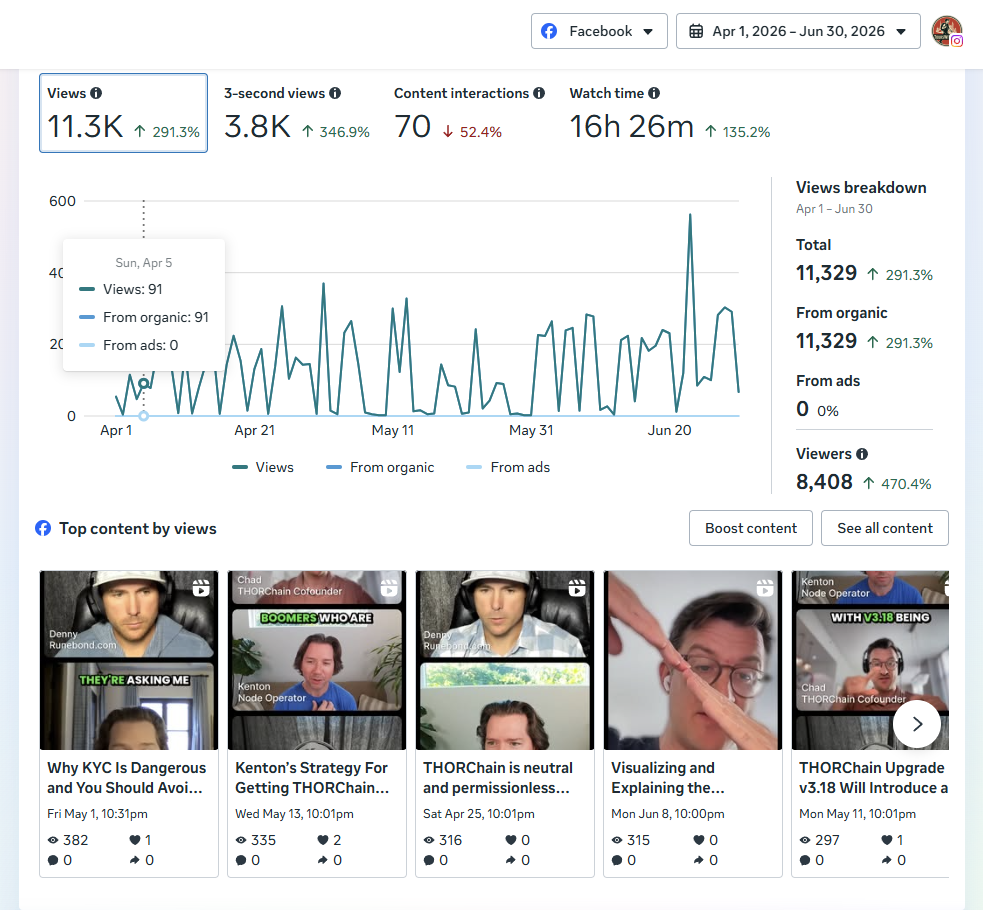Click the info icon next to Viewers
The height and width of the screenshot is (910, 983).
click(862, 454)
